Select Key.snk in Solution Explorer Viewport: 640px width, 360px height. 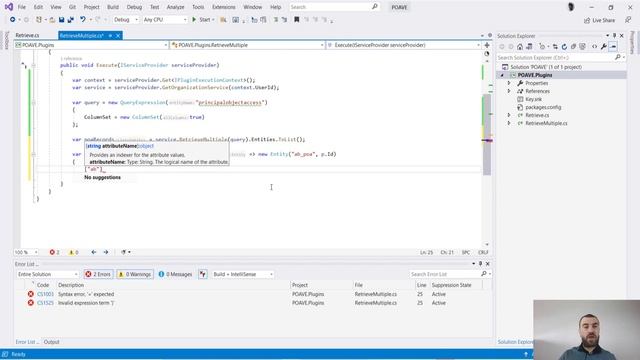click(533, 99)
